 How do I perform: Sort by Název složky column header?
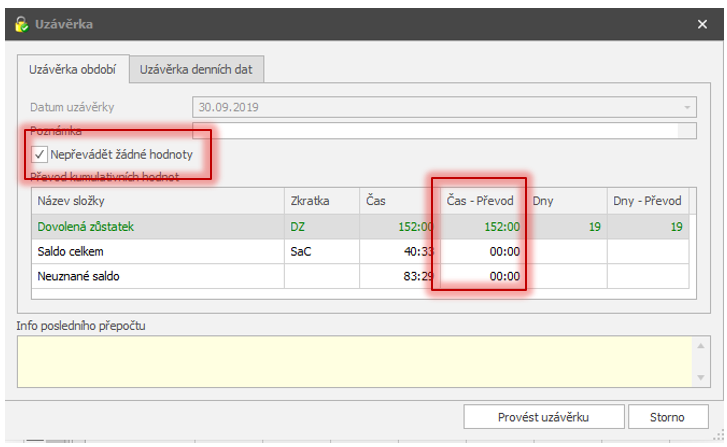[158, 201]
